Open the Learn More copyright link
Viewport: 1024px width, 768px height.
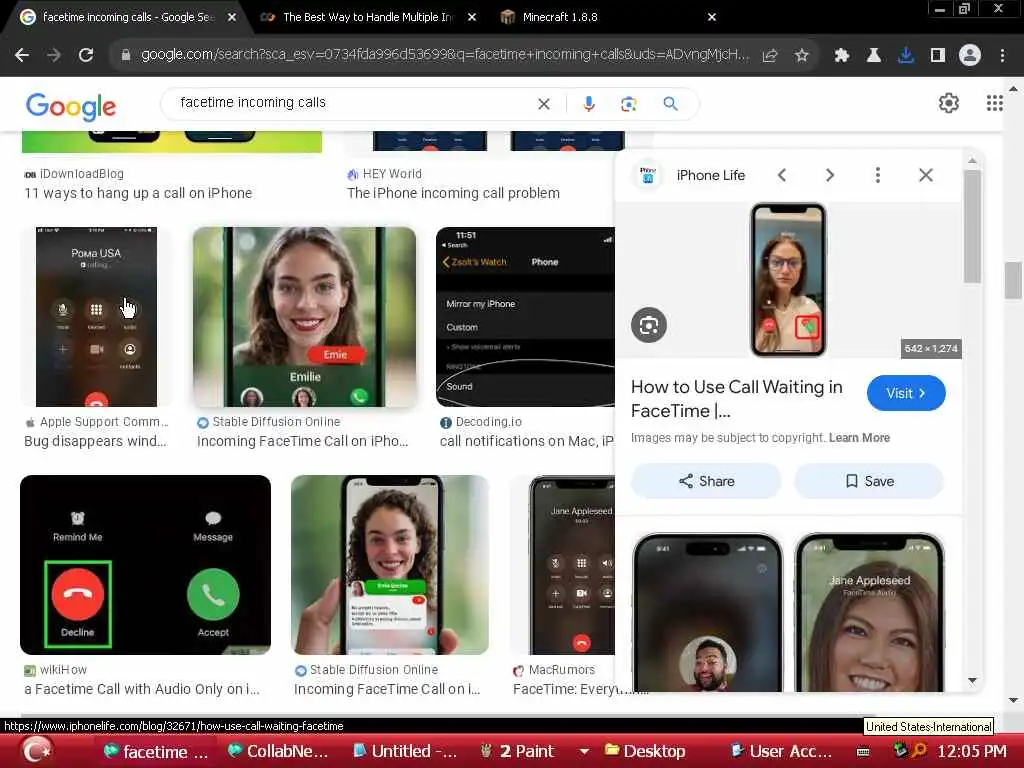click(859, 438)
